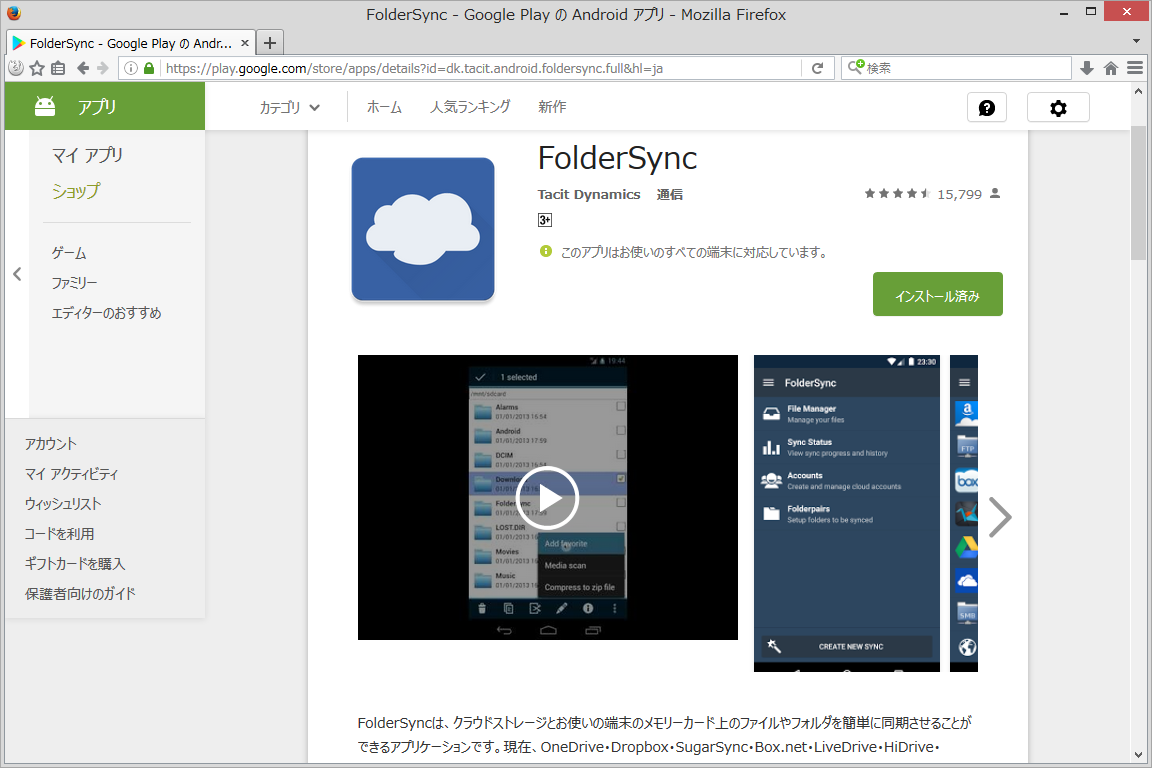Open the Play Store settings gear
The image size is (1152, 768).
click(x=1058, y=108)
